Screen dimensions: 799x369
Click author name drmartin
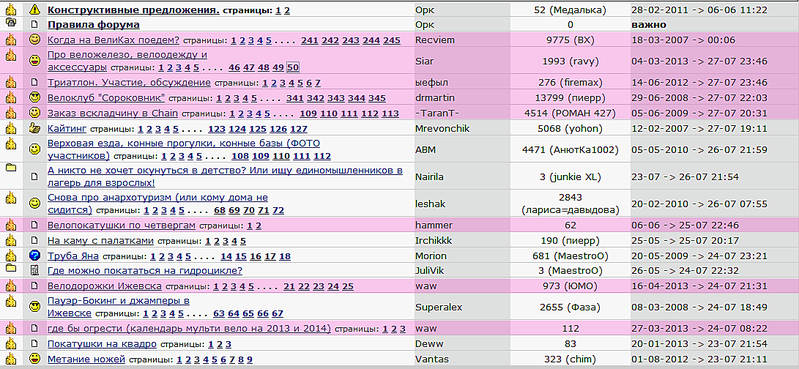click(435, 97)
